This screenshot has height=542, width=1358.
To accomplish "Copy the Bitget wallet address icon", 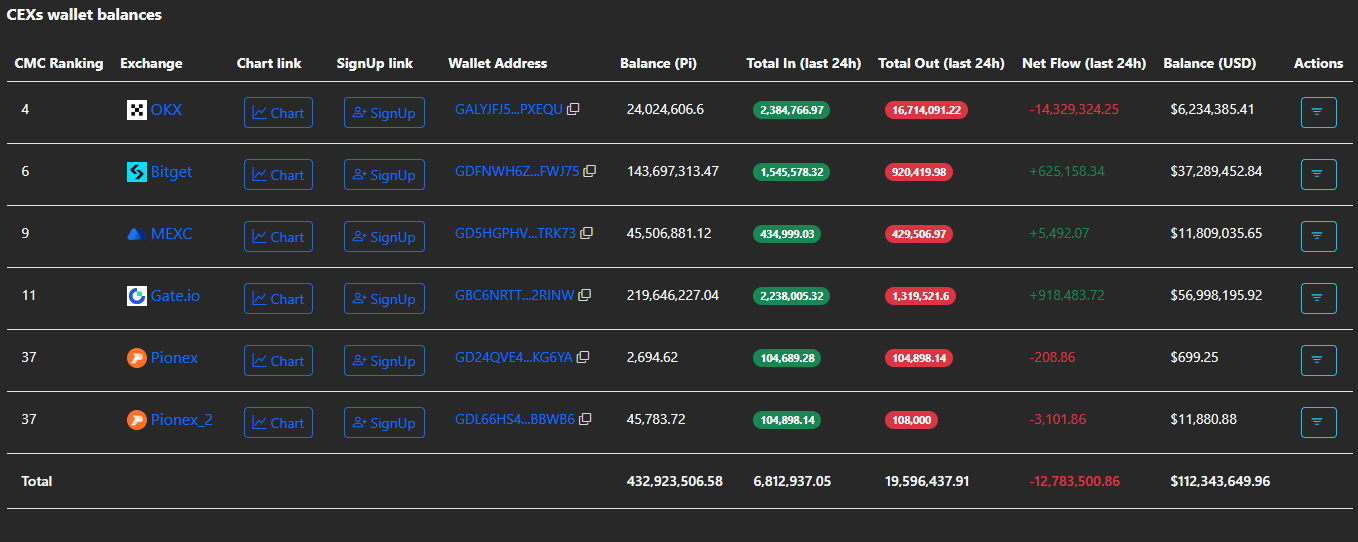I will [590, 171].
